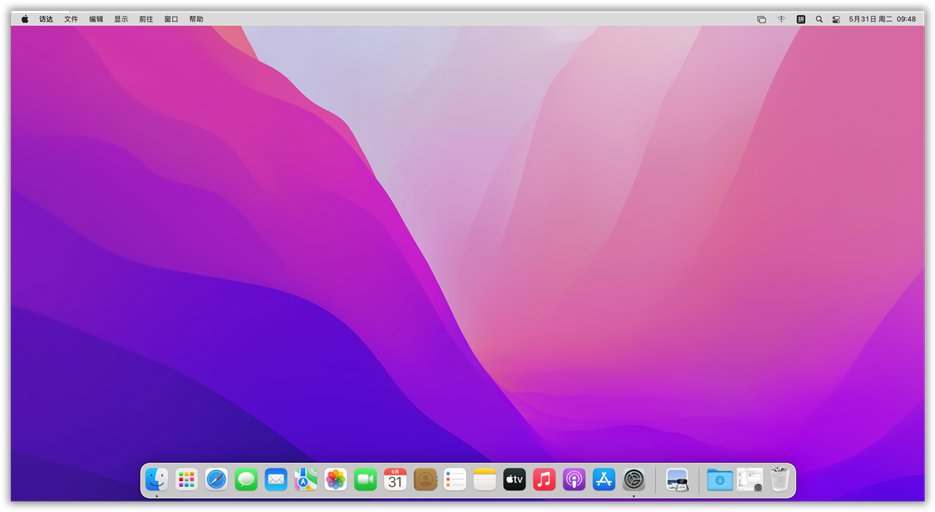Open the 显示 menu

[121, 19]
